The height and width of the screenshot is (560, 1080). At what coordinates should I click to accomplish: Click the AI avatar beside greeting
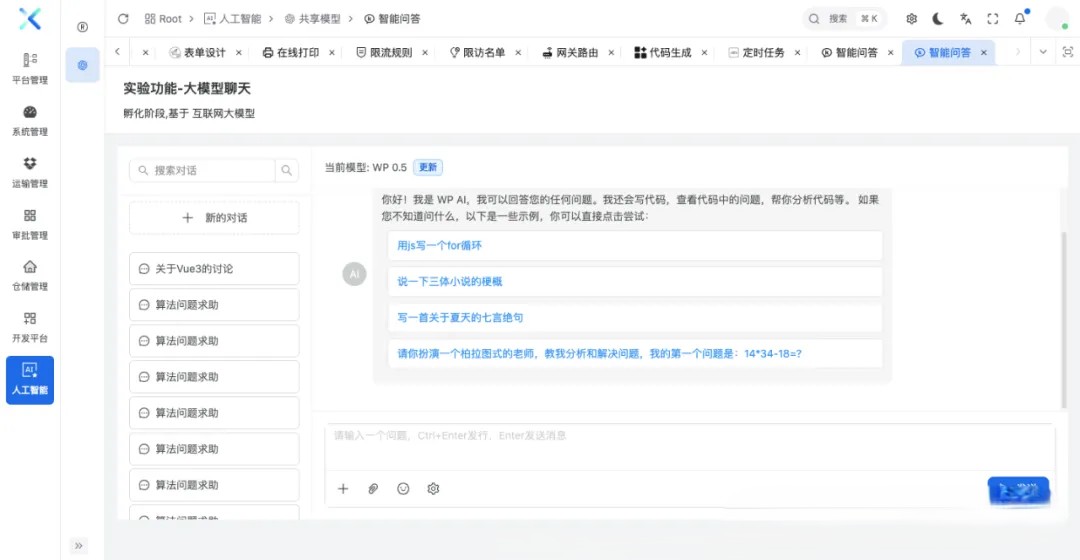[x=354, y=274]
